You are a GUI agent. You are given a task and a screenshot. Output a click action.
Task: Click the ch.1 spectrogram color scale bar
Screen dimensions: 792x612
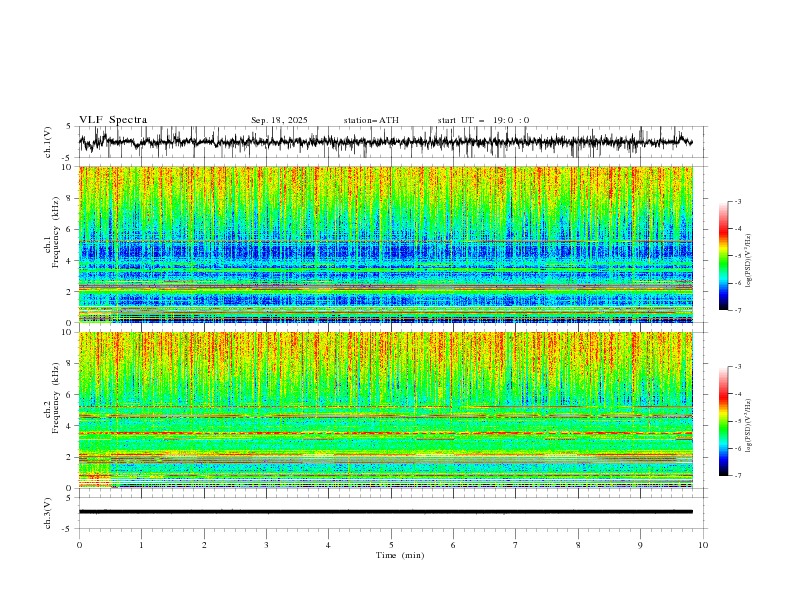(x=723, y=255)
